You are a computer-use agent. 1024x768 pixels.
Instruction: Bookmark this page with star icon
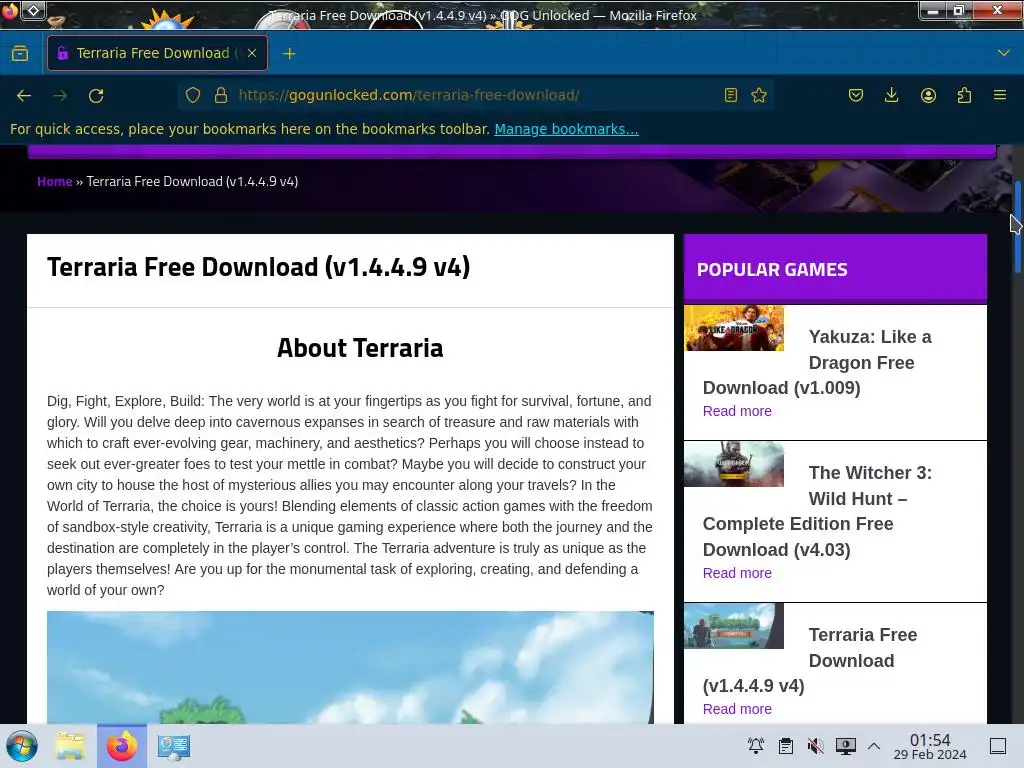coord(759,95)
